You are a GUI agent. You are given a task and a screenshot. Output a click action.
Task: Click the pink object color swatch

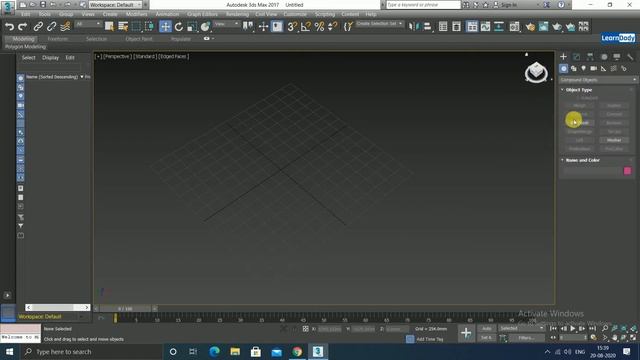(x=627, y=171)
